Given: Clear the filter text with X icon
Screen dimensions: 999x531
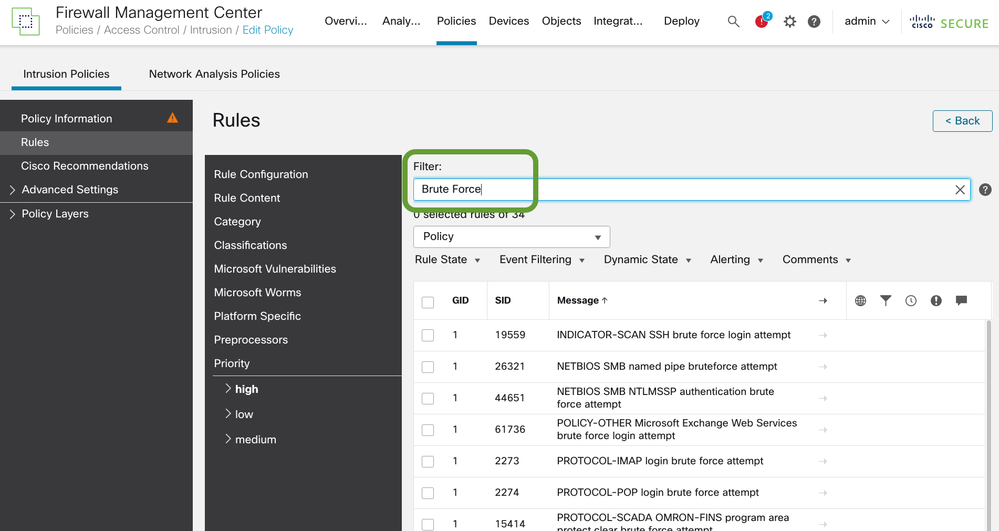Looking at the screenshot, I should pyautogui.click(x=959, y=189).
